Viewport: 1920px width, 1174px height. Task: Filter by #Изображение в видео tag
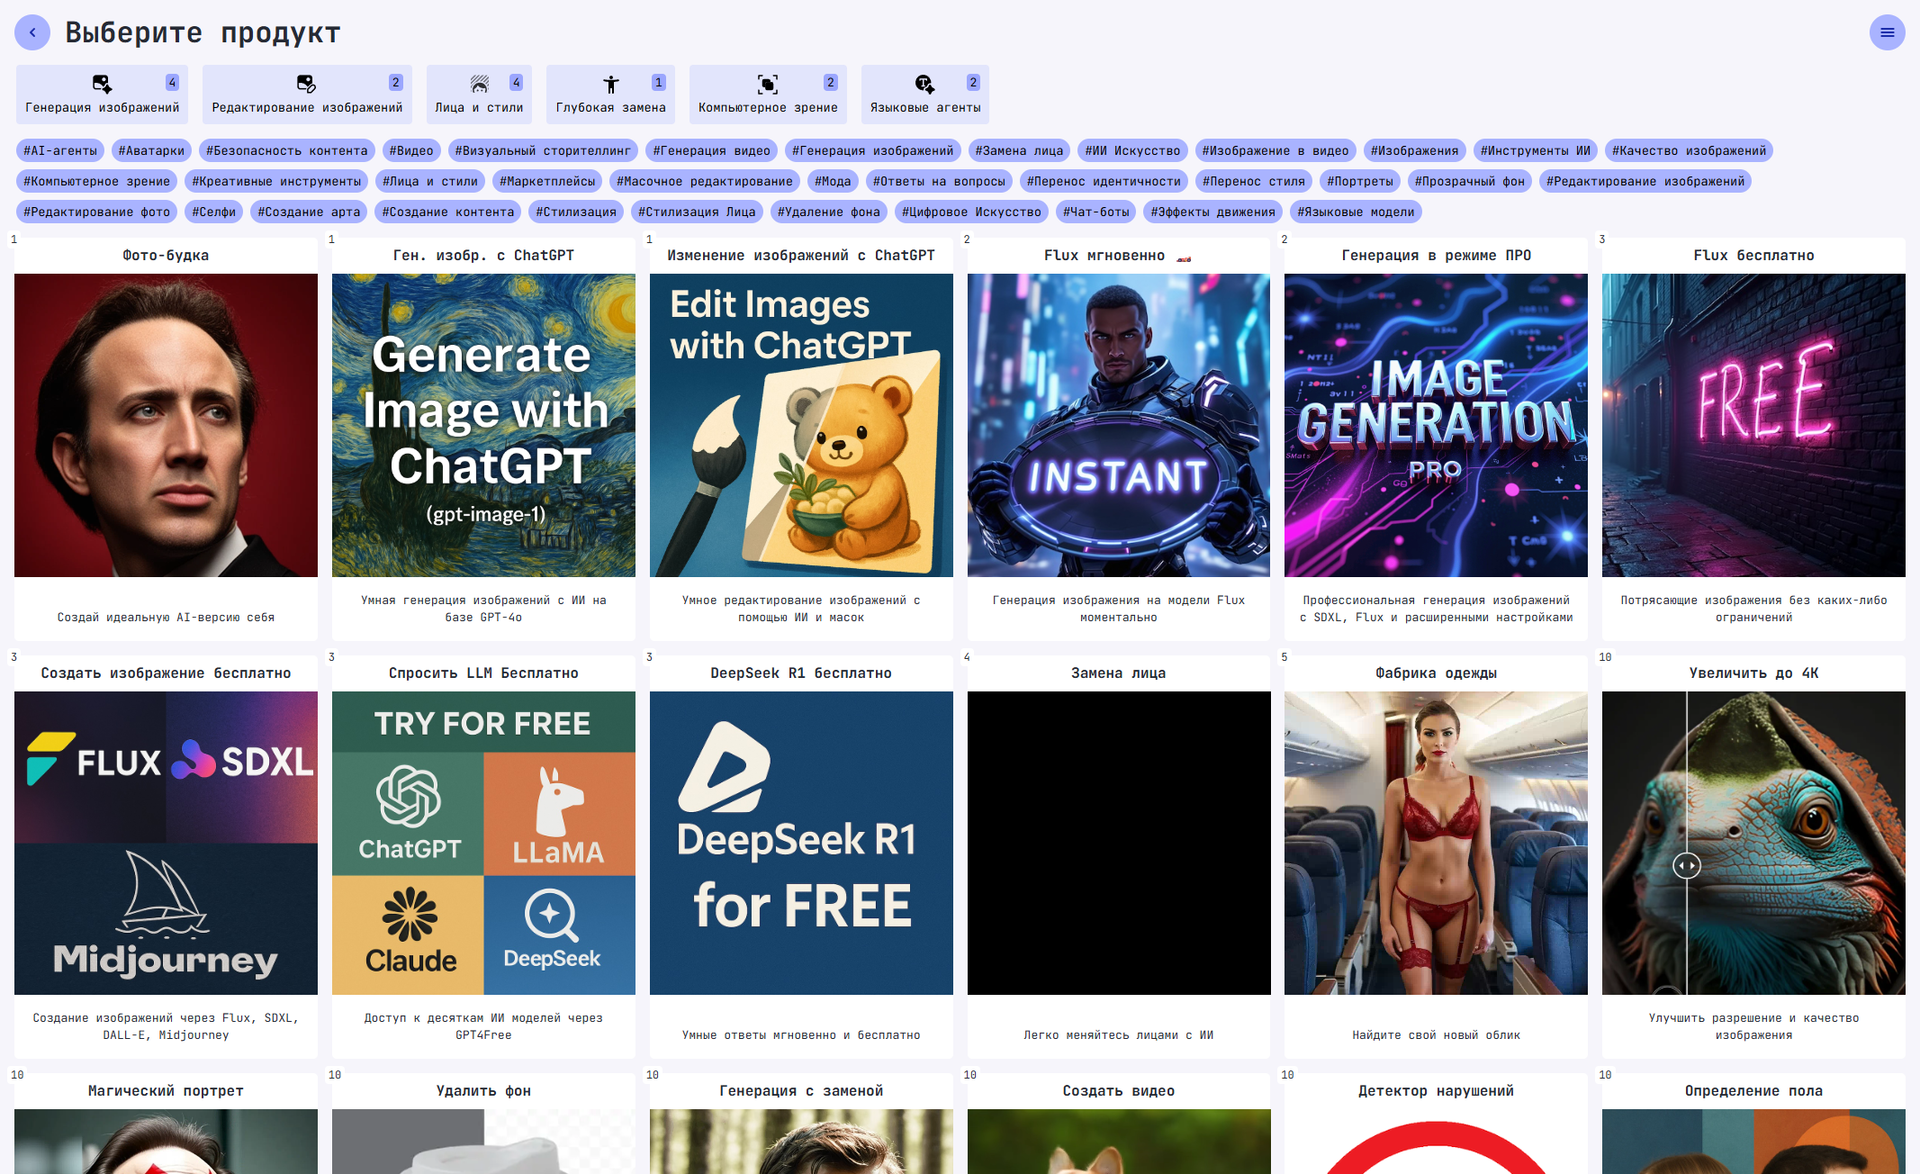coord(1276,151)
